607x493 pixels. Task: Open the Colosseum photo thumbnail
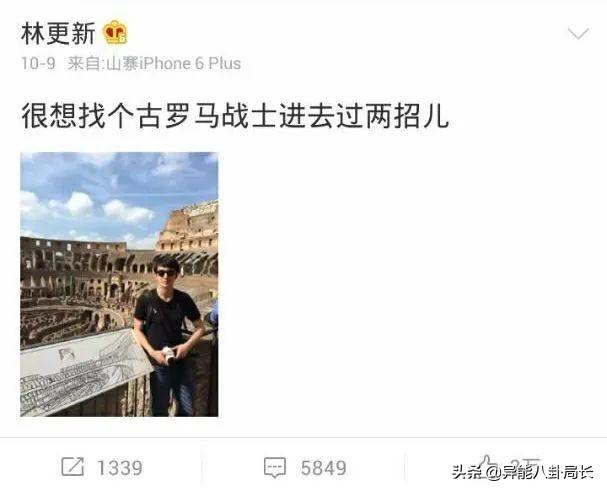(x=119, y=284)
